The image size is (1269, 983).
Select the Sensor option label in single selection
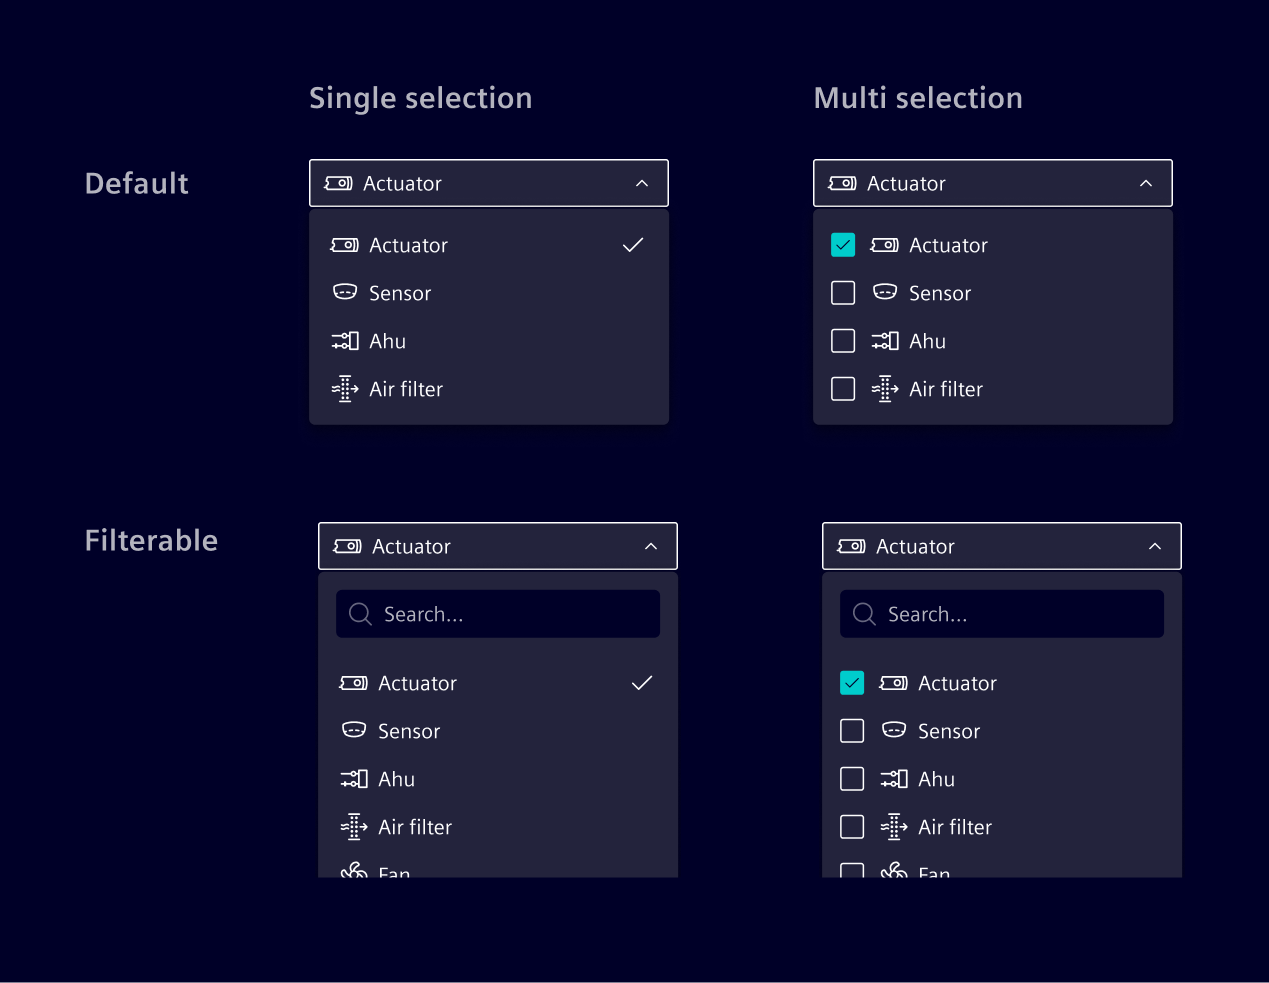[400, 292]
